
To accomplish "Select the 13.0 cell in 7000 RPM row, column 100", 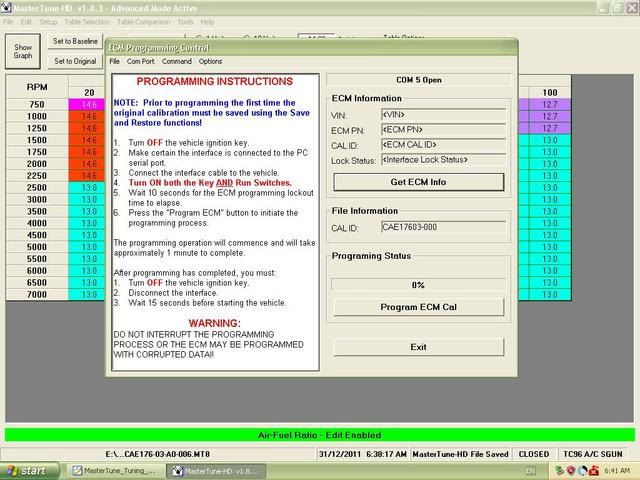I will click(x=550, y=294).
